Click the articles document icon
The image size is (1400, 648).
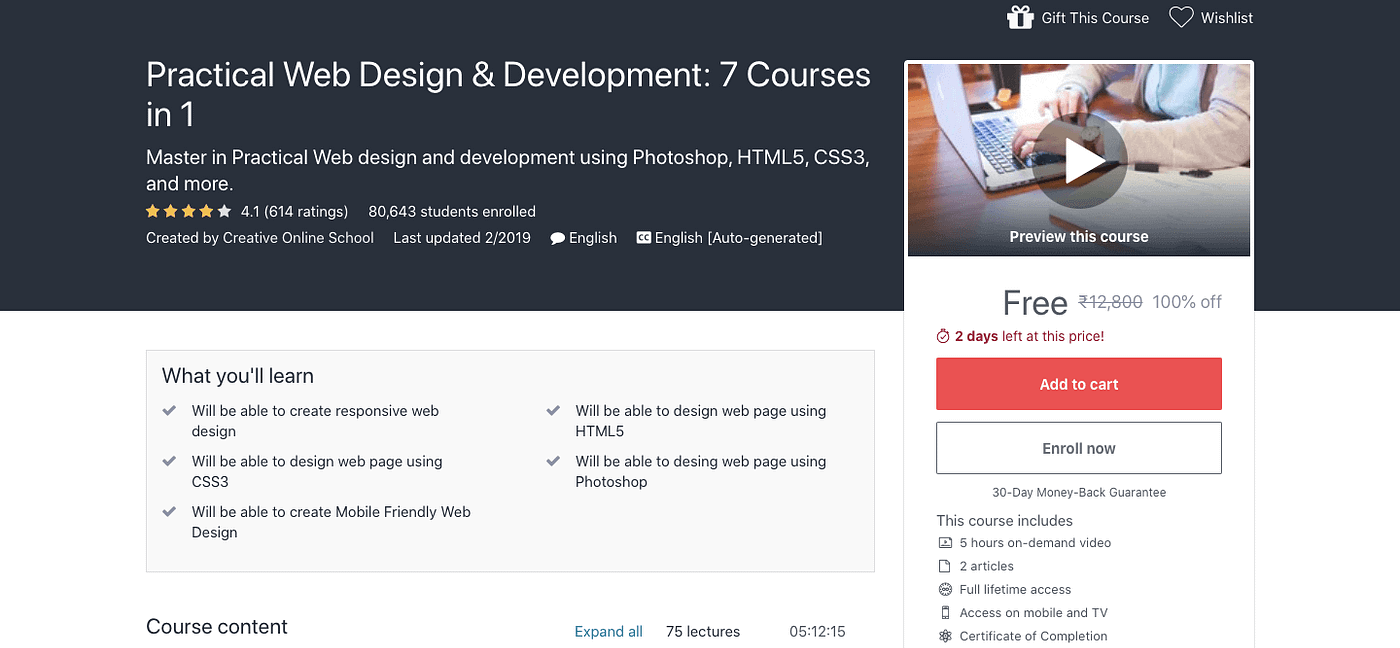point(945,566)
